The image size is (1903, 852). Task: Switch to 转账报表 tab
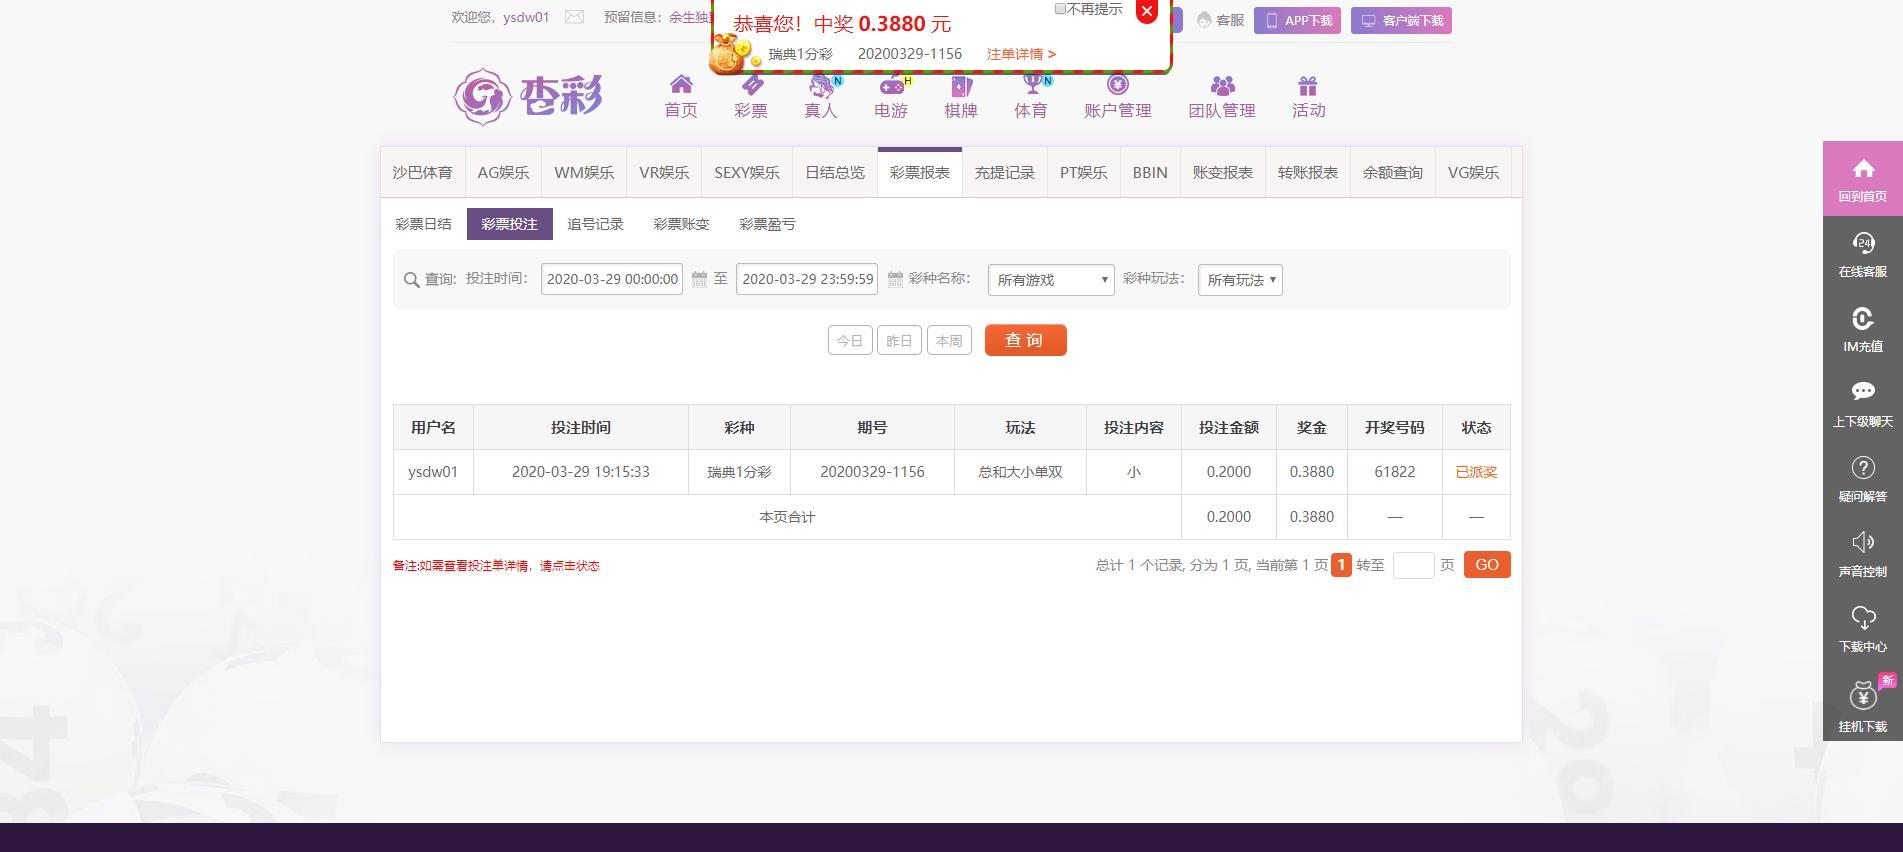pyautogui.click(x=1308, y=172)
